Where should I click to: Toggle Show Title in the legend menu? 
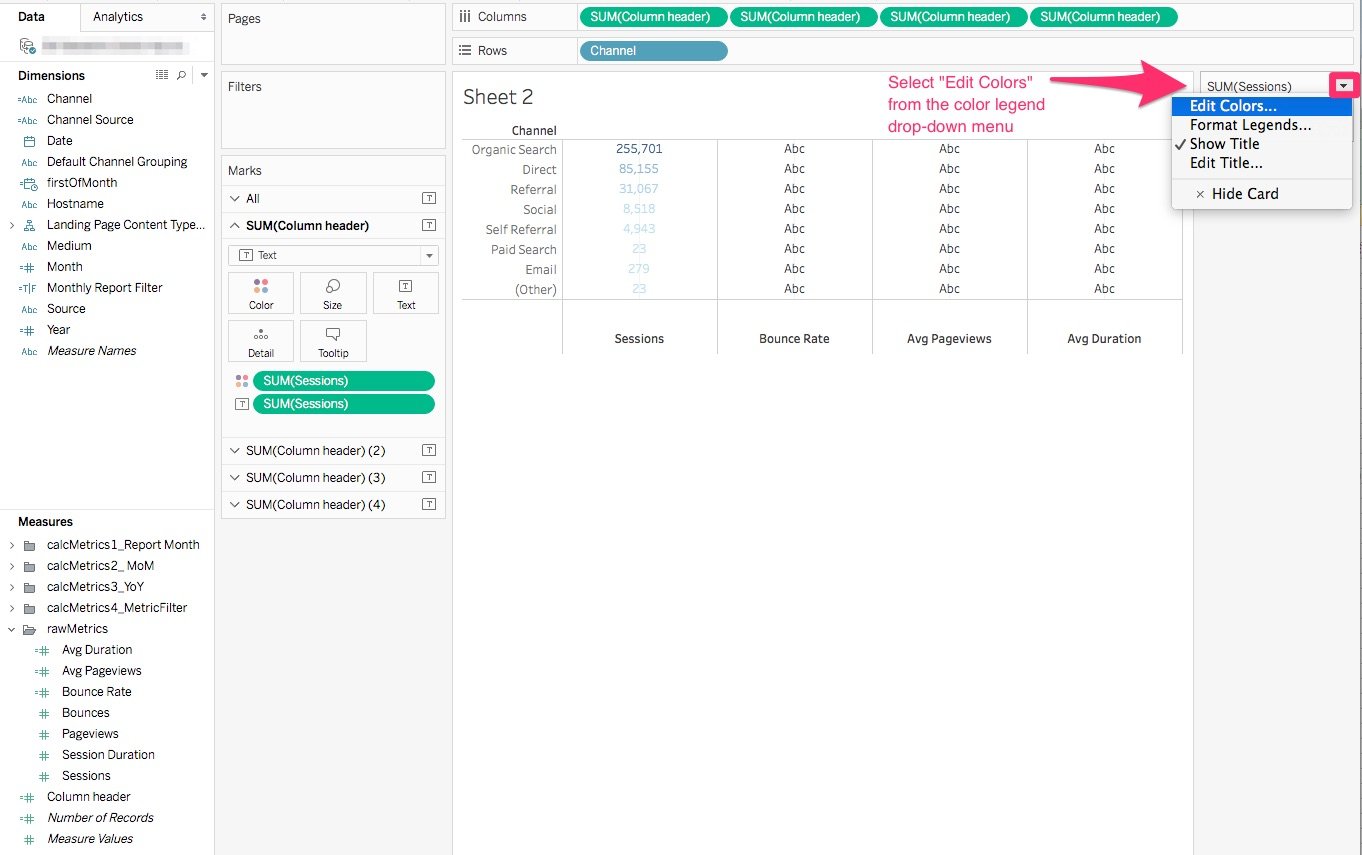[x=1225, y=143]
